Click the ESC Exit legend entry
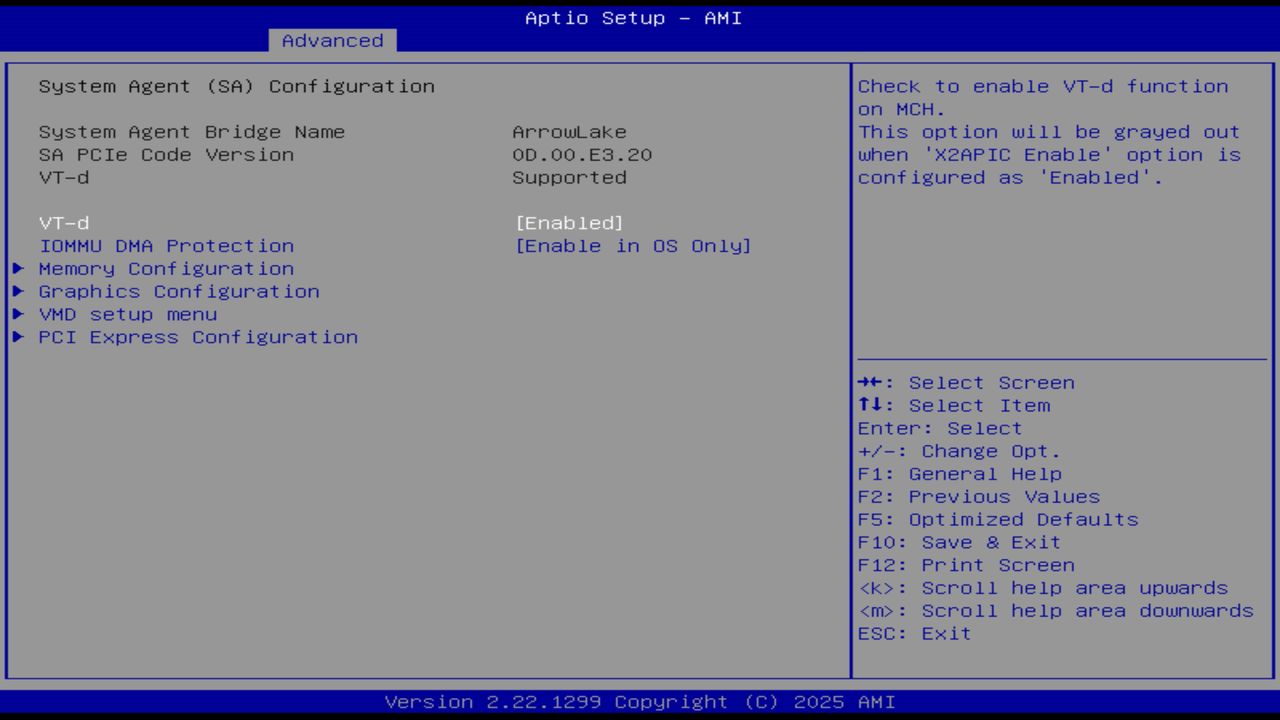 914,633
